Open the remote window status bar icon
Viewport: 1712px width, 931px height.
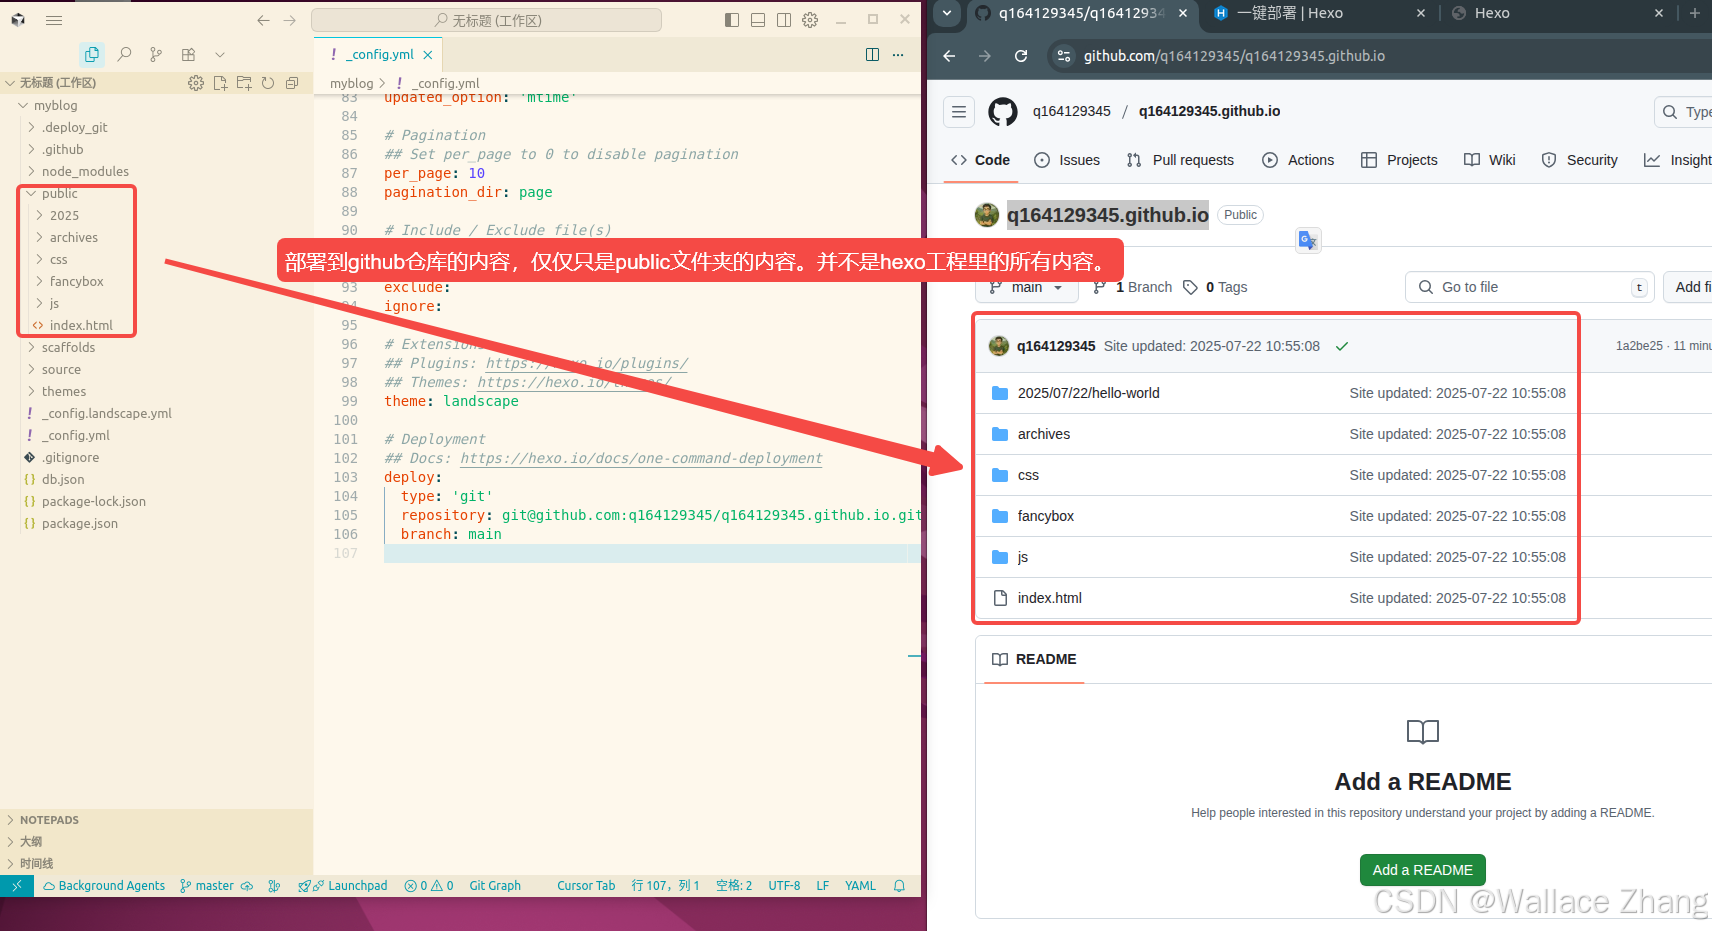point(17,886)
